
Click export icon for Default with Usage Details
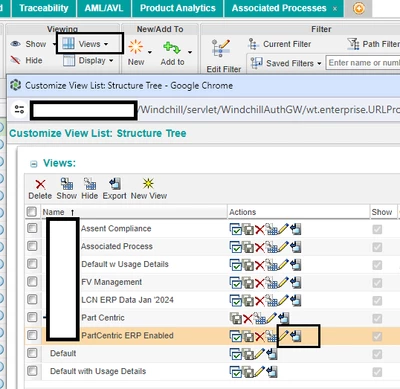[x=272, y=372]
